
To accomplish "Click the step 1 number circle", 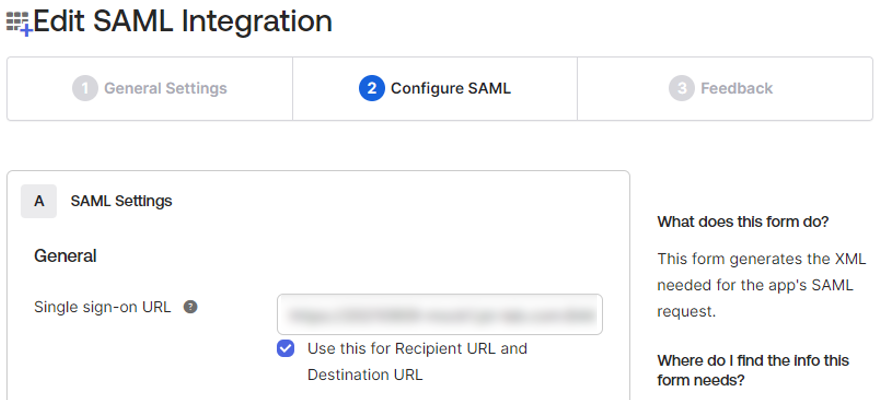I will tap(85, 88).
